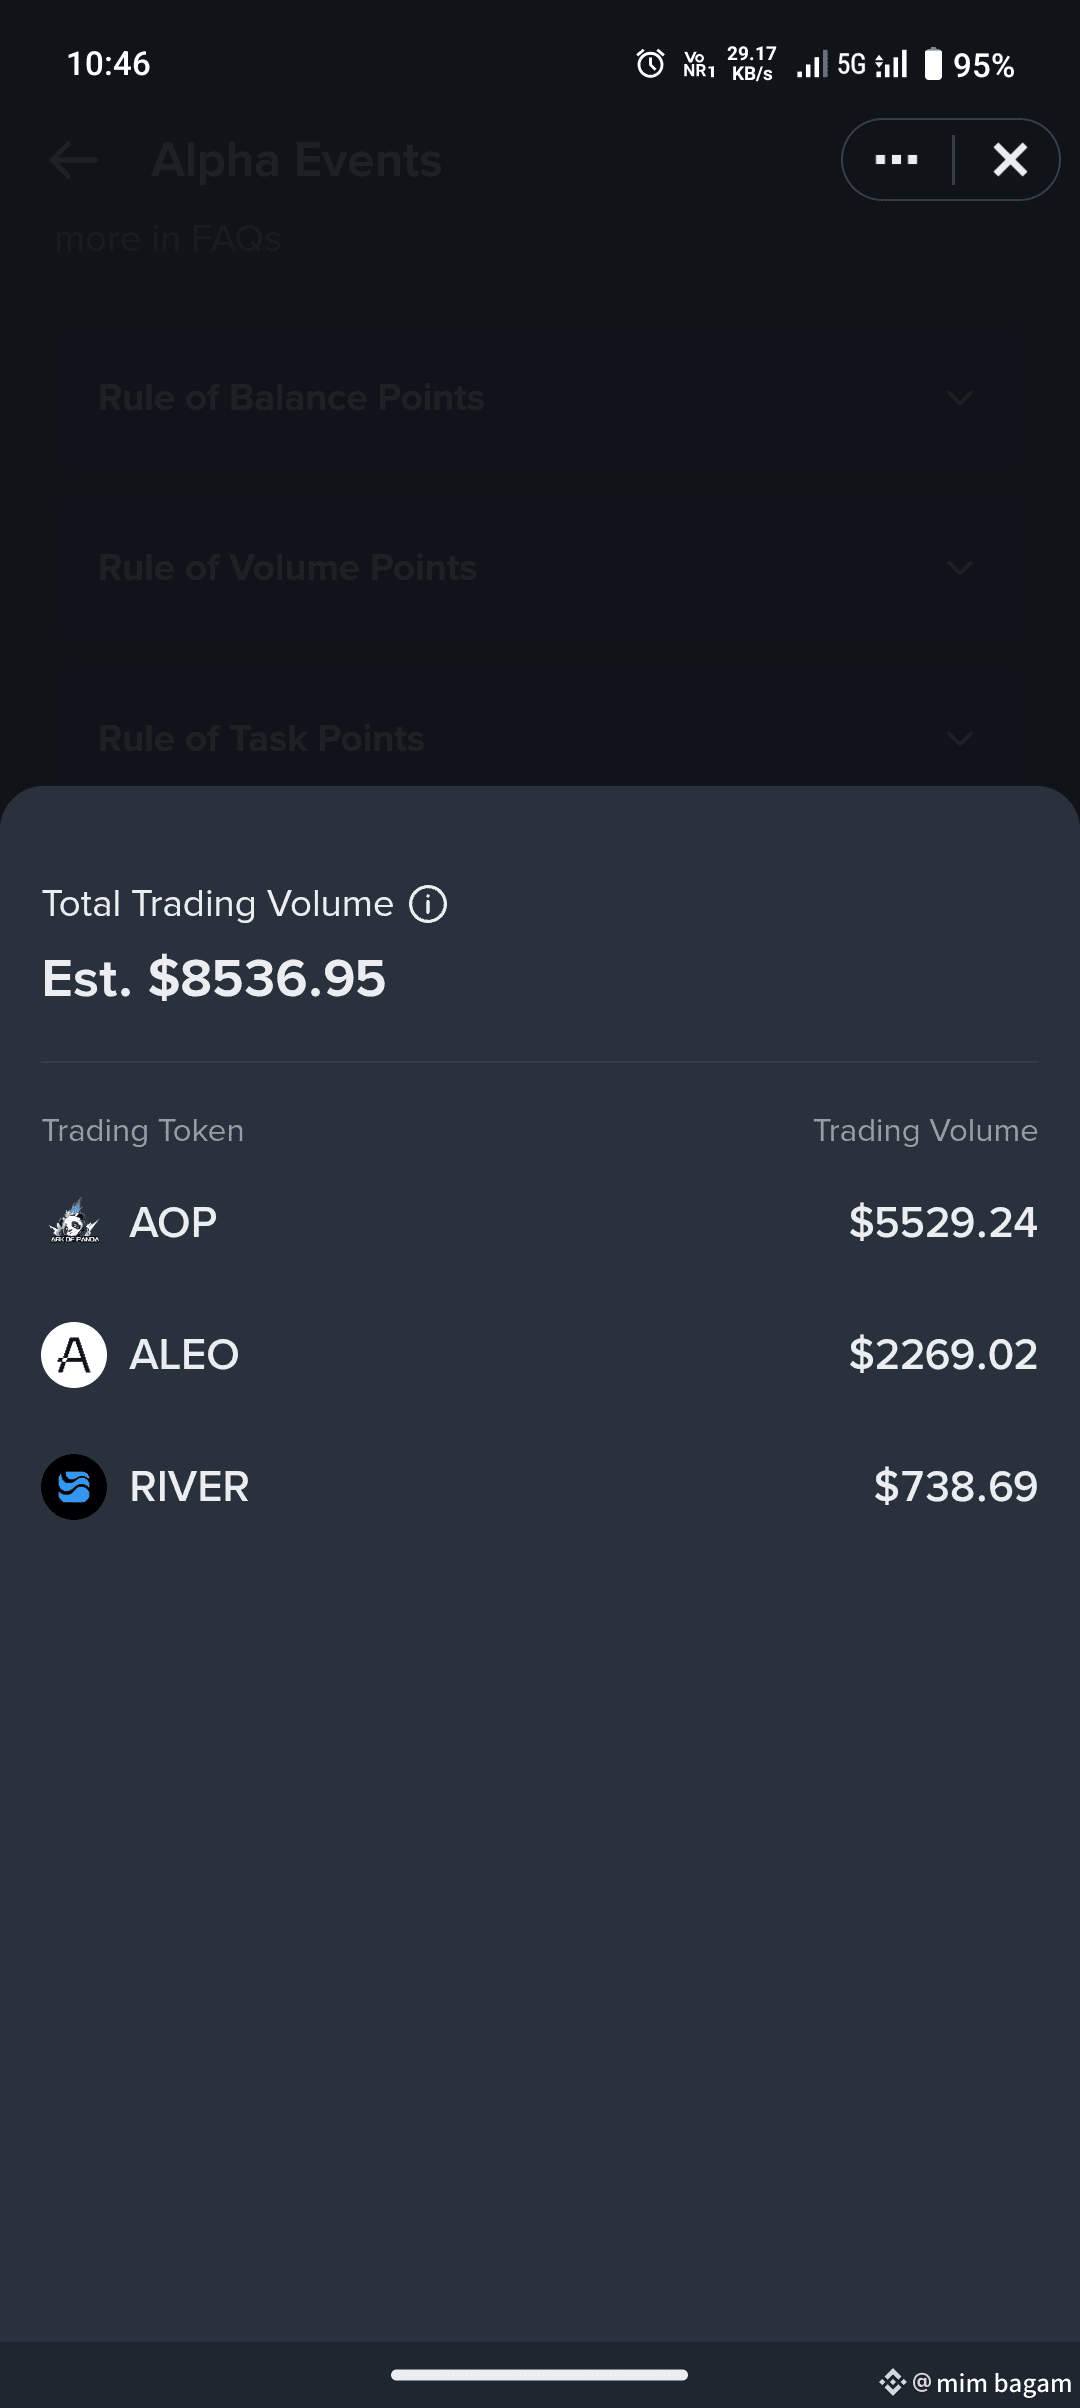Open the three-dot more options menu

click(896, 160)
